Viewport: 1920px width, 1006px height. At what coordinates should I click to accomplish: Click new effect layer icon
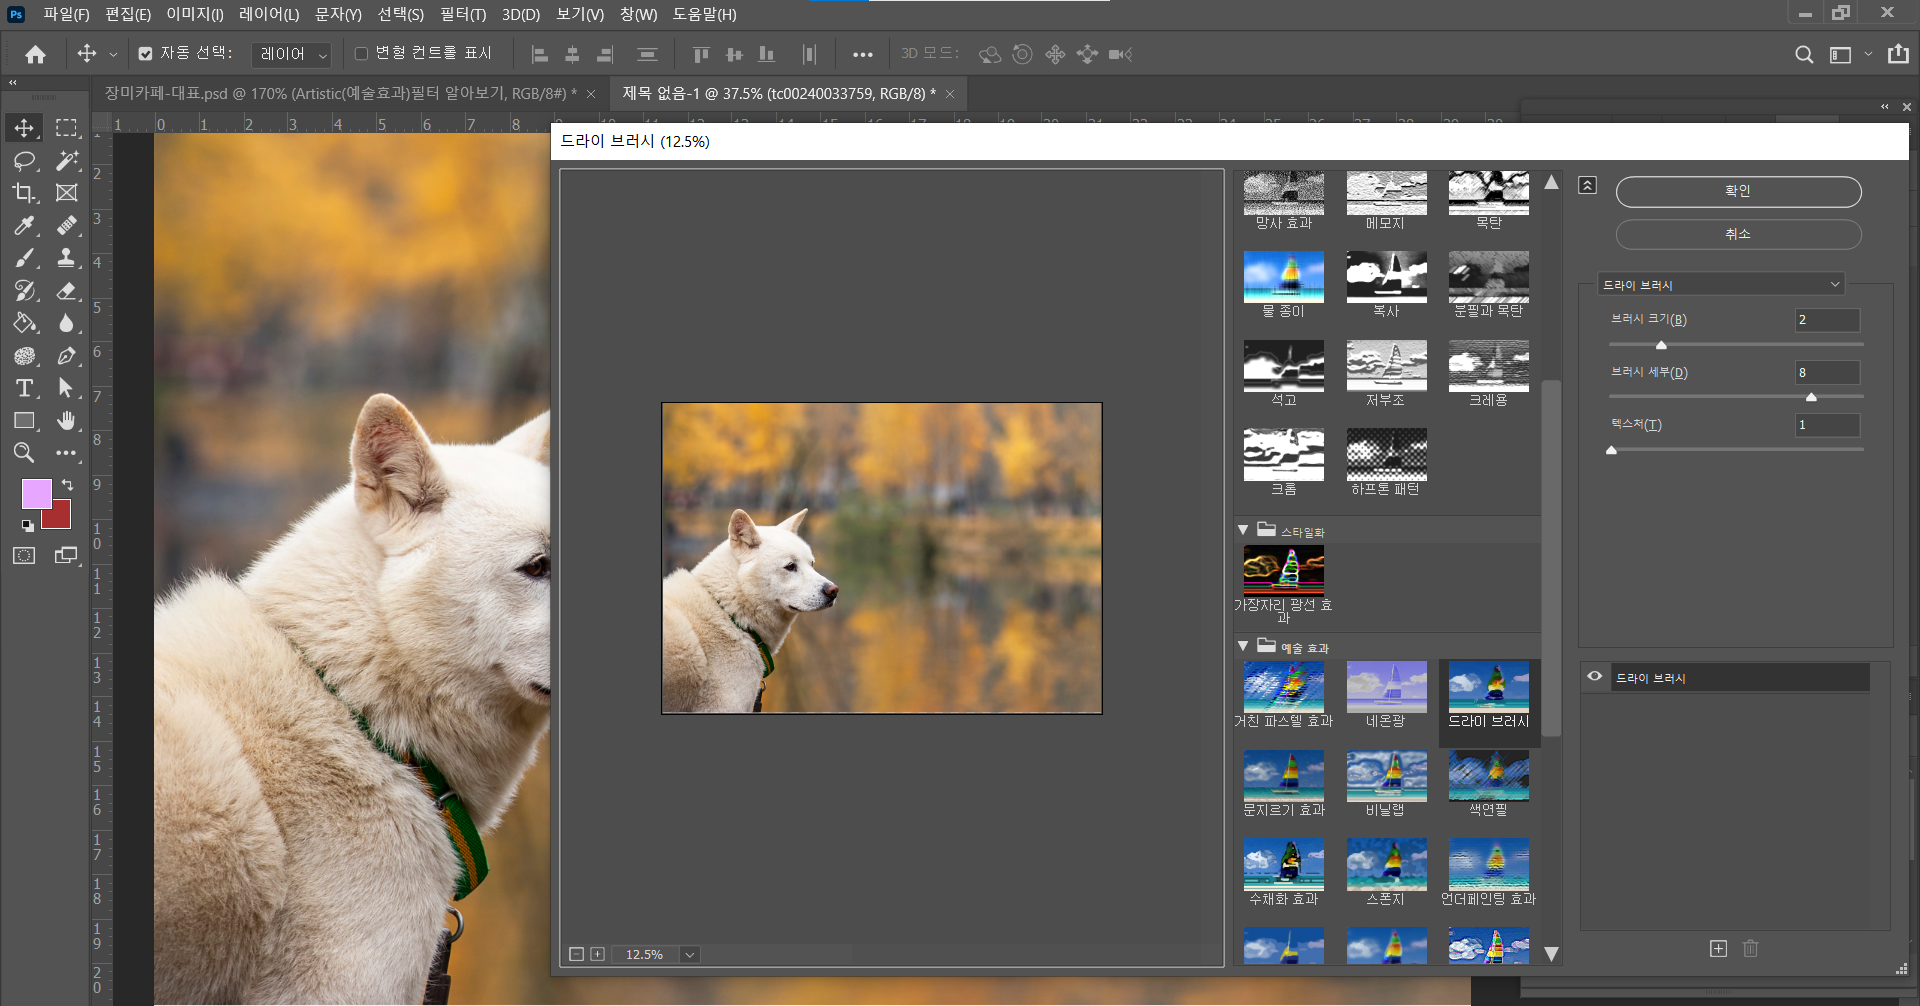click(x=1718, y=948)
